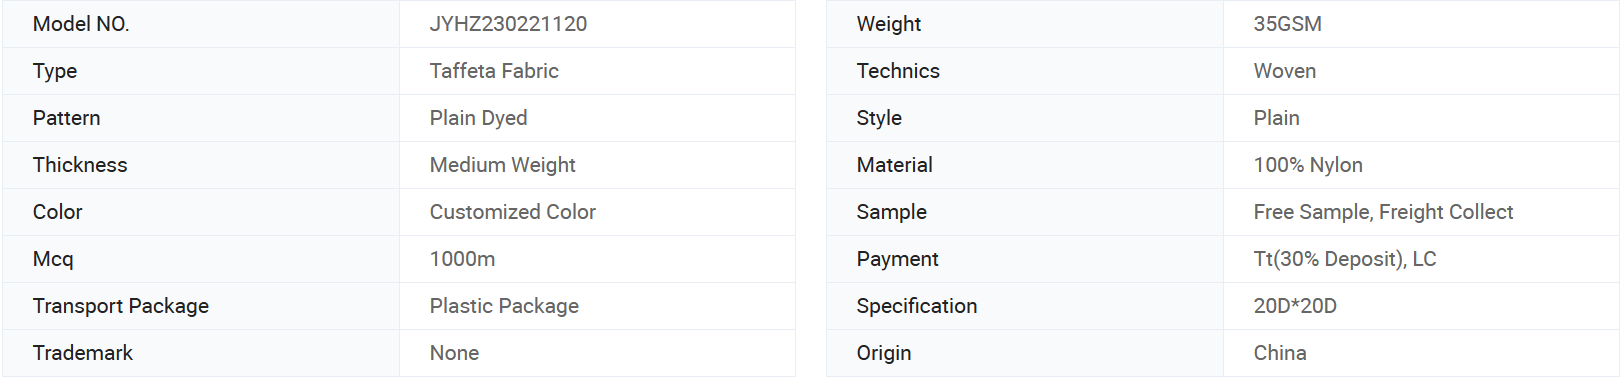Click the Taffeta Fabric type value
The height and width of the screenshot is (378, 1623).
494,71
